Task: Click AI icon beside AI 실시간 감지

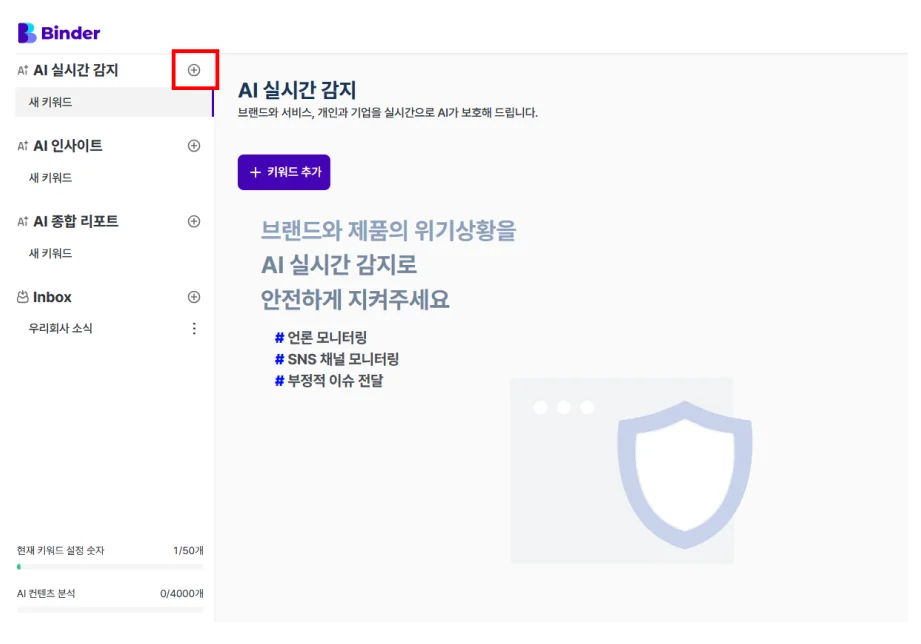Action: click(x=22, y=71)
